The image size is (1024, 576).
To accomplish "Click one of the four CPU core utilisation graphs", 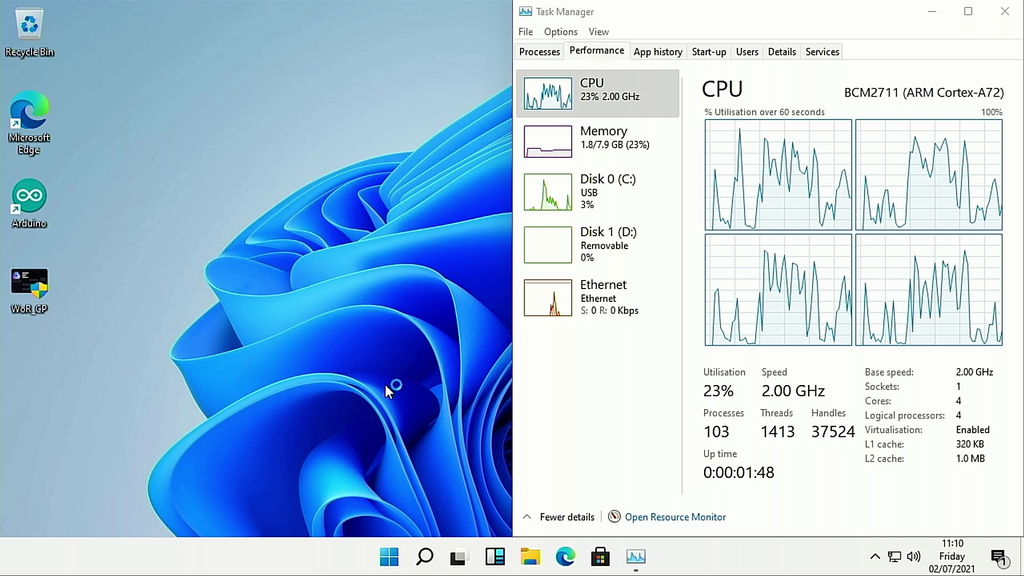I will (x=778, y=175).
